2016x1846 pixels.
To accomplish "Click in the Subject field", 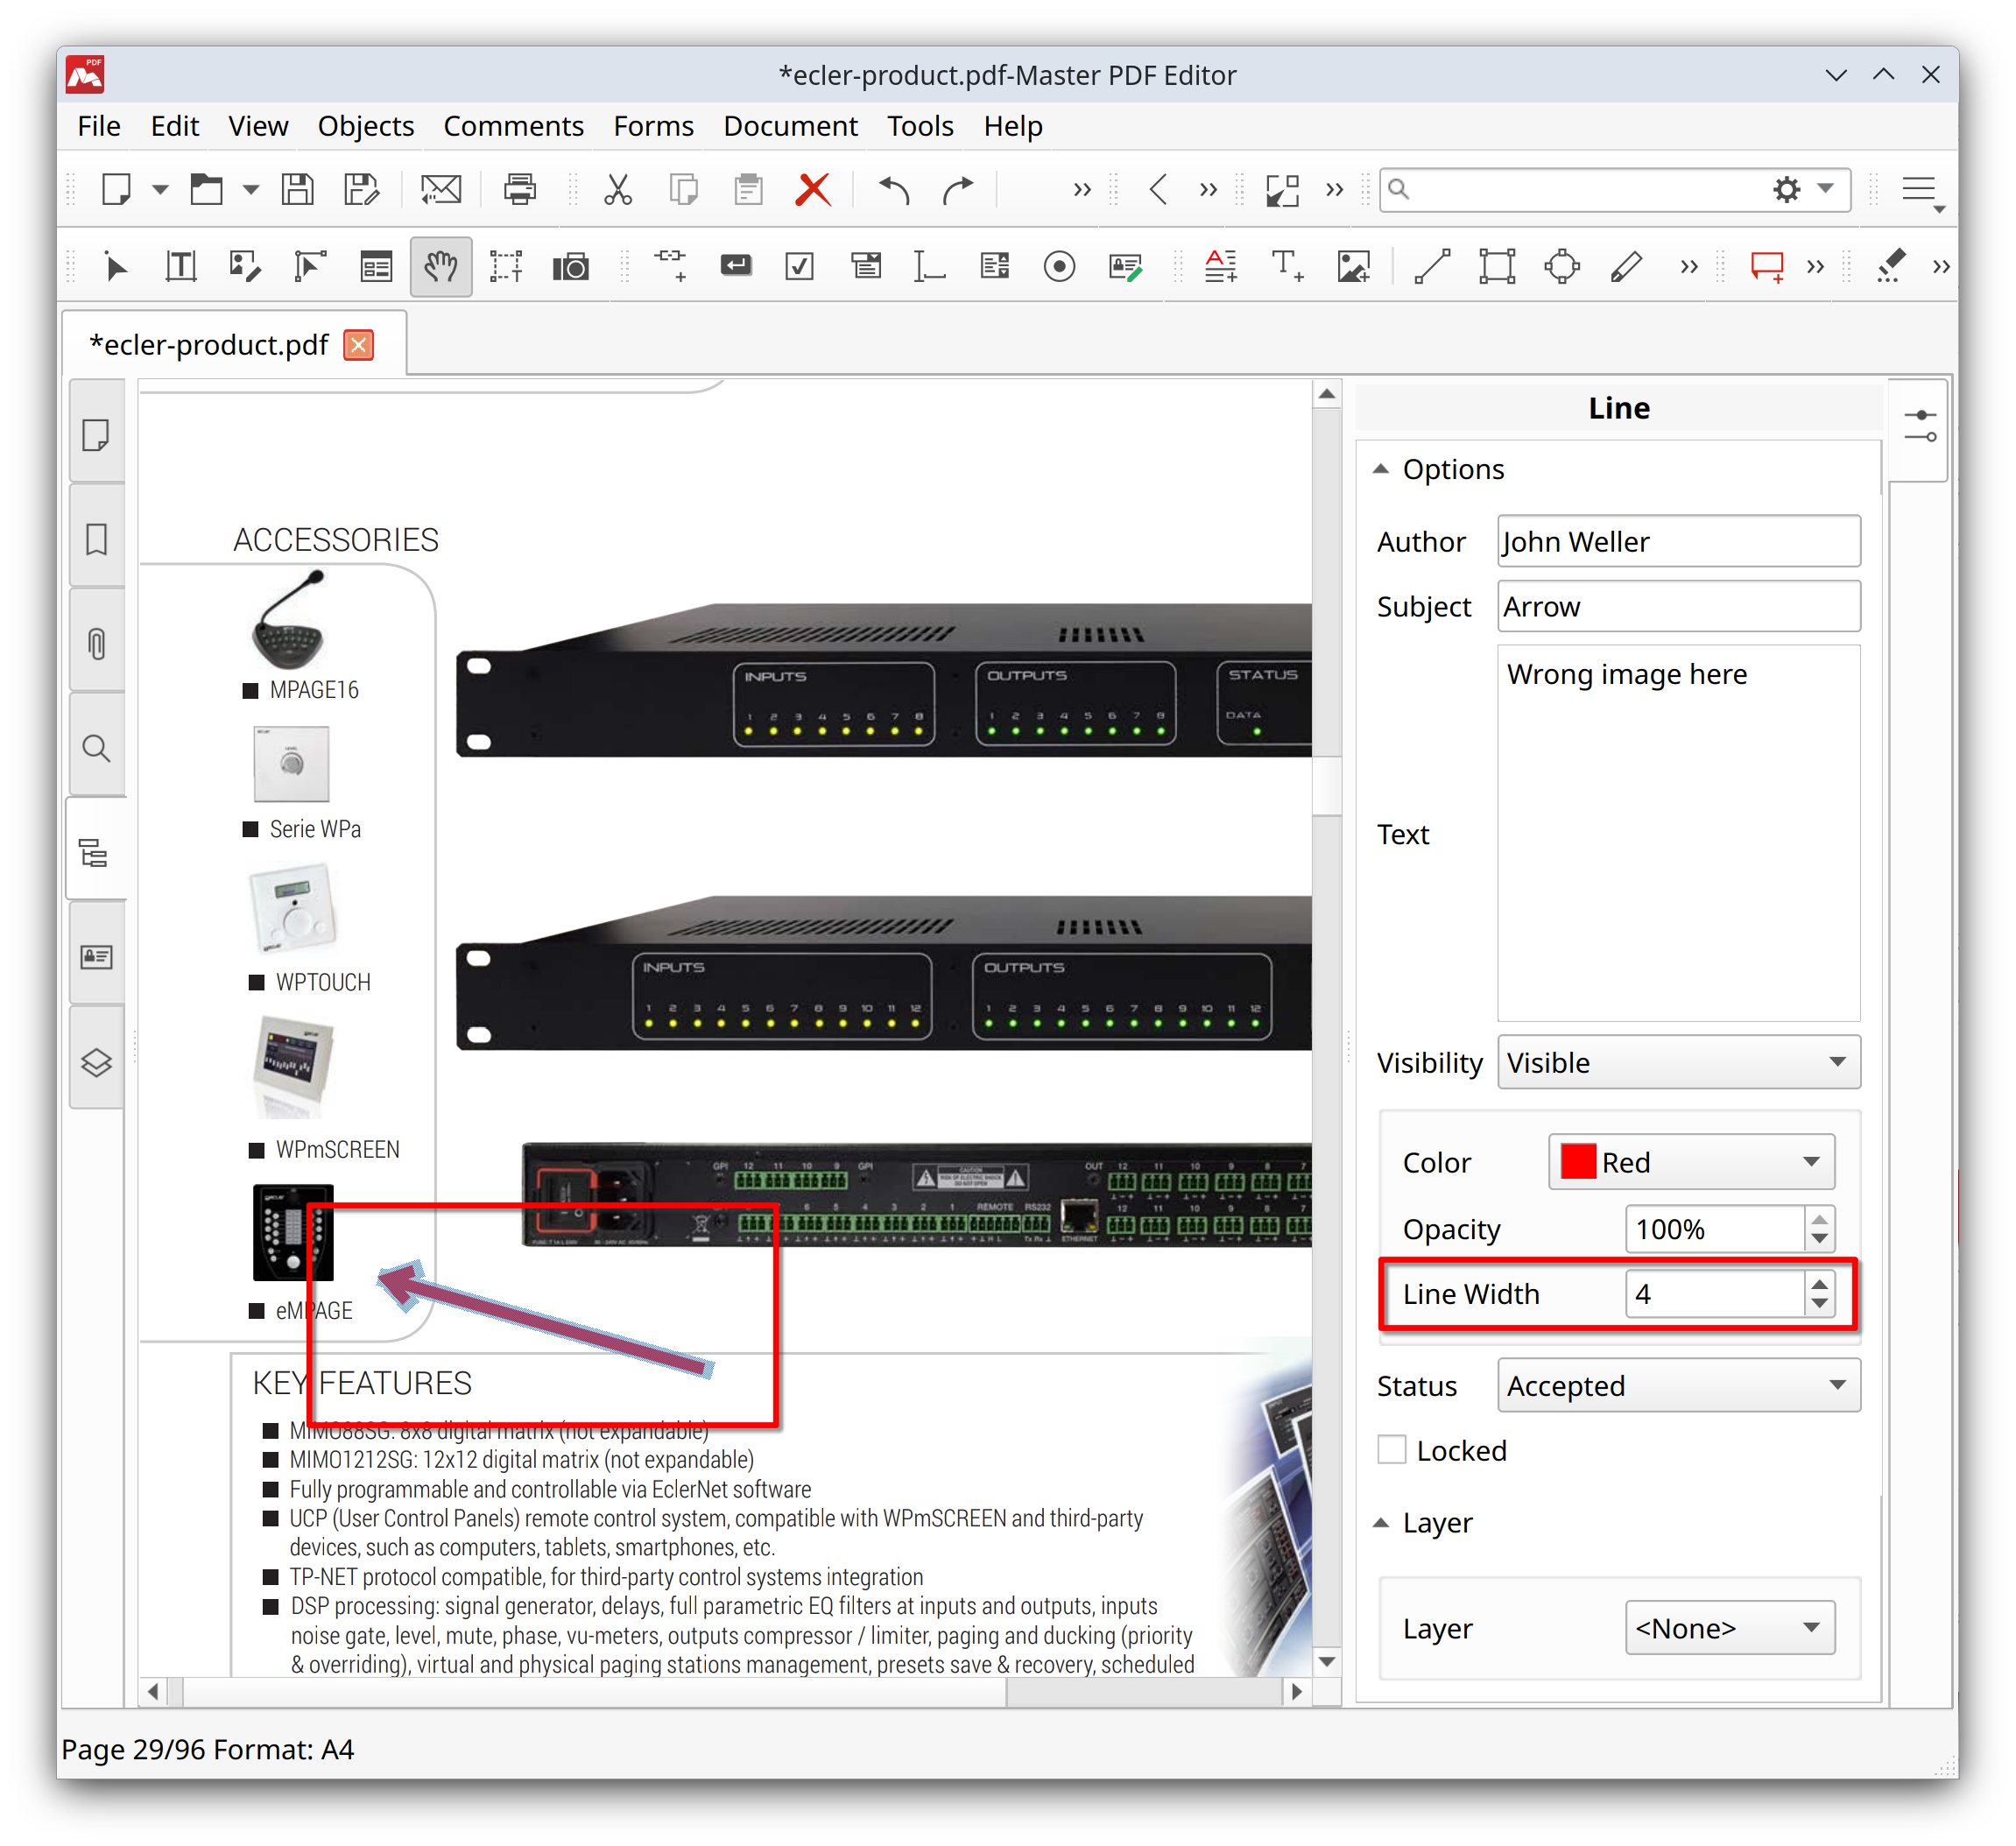I will click(x=1679, y=606).
